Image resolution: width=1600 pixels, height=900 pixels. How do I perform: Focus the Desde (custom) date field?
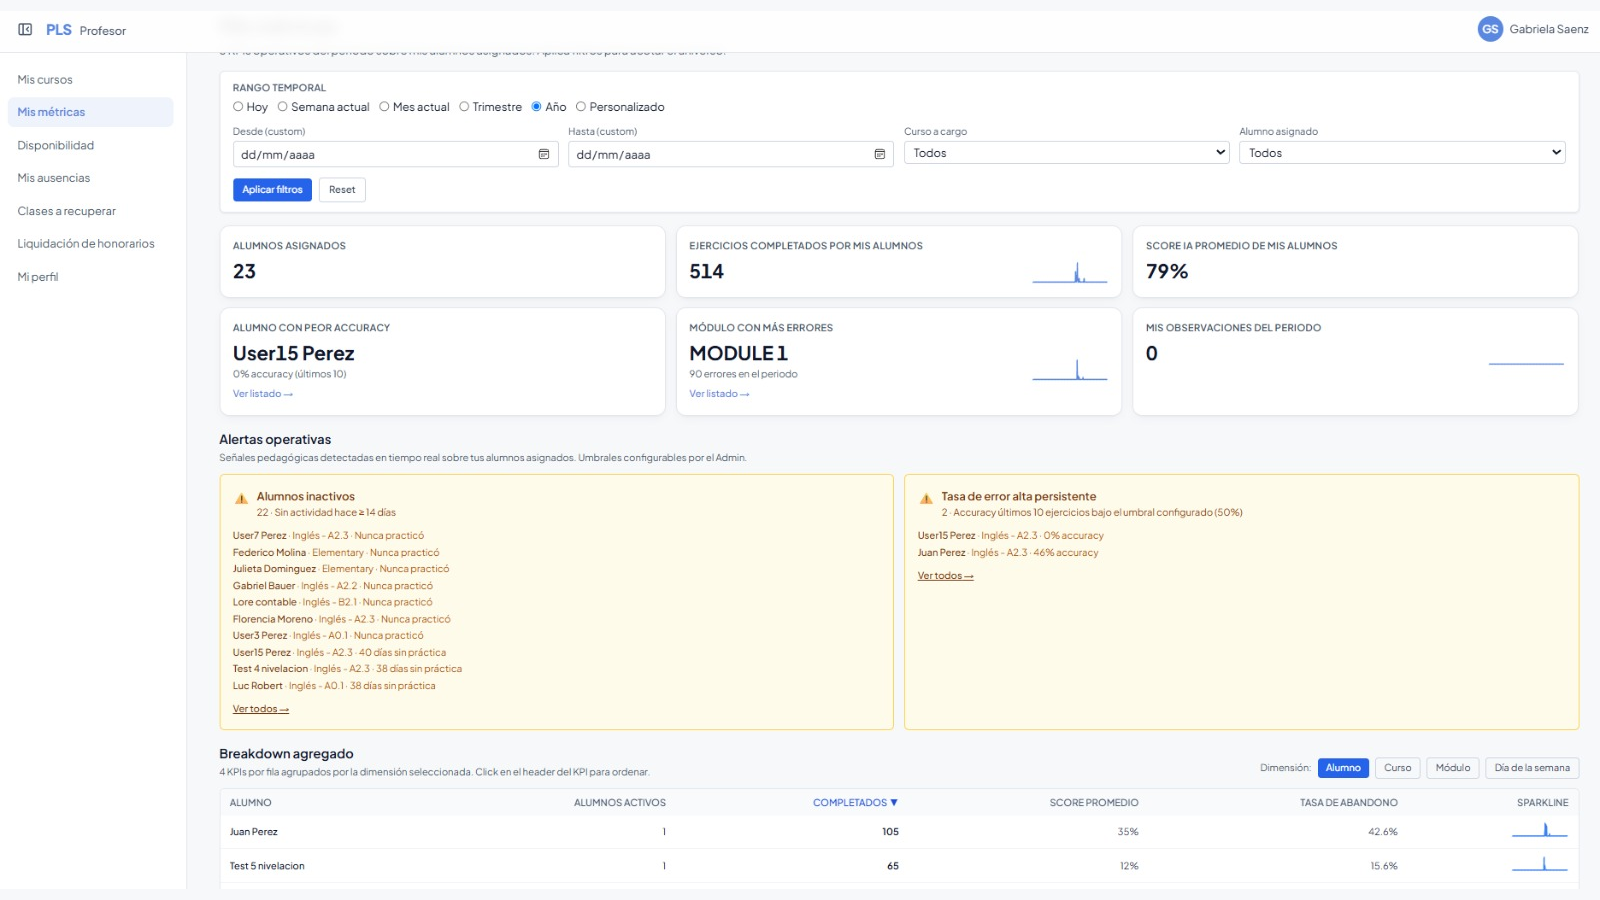click(x=395, y=154)
